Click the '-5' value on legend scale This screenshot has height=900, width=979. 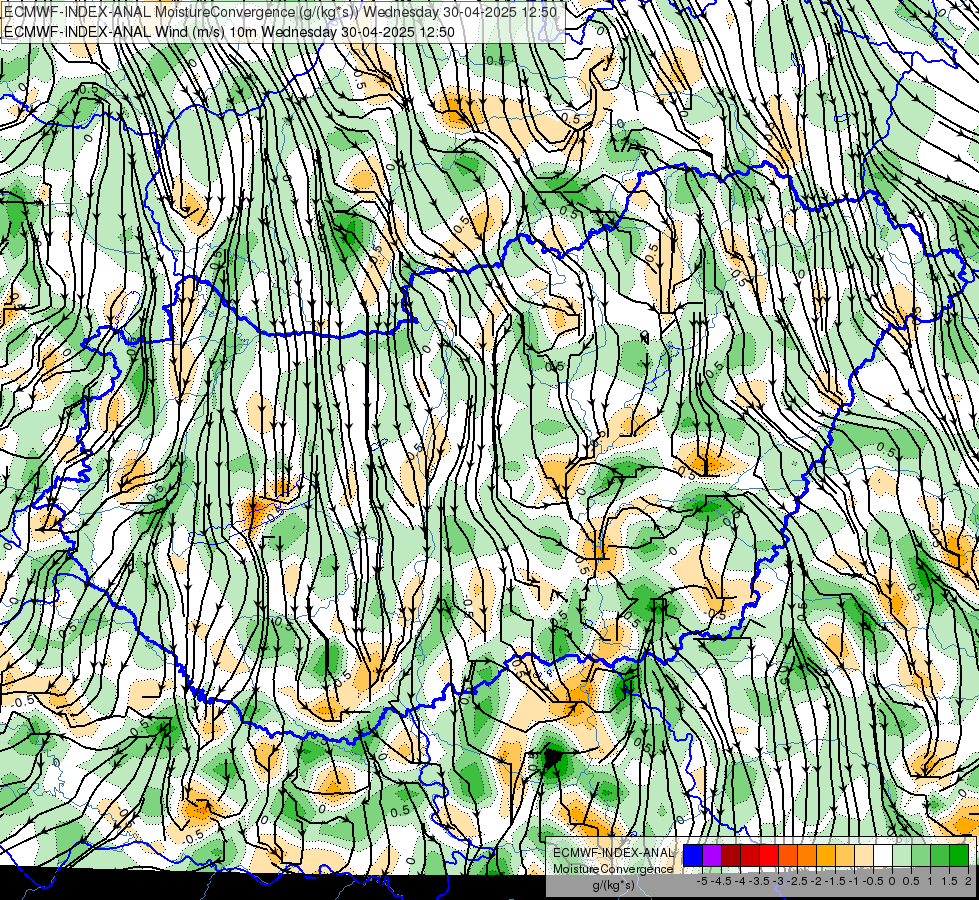tap(702, 881)
